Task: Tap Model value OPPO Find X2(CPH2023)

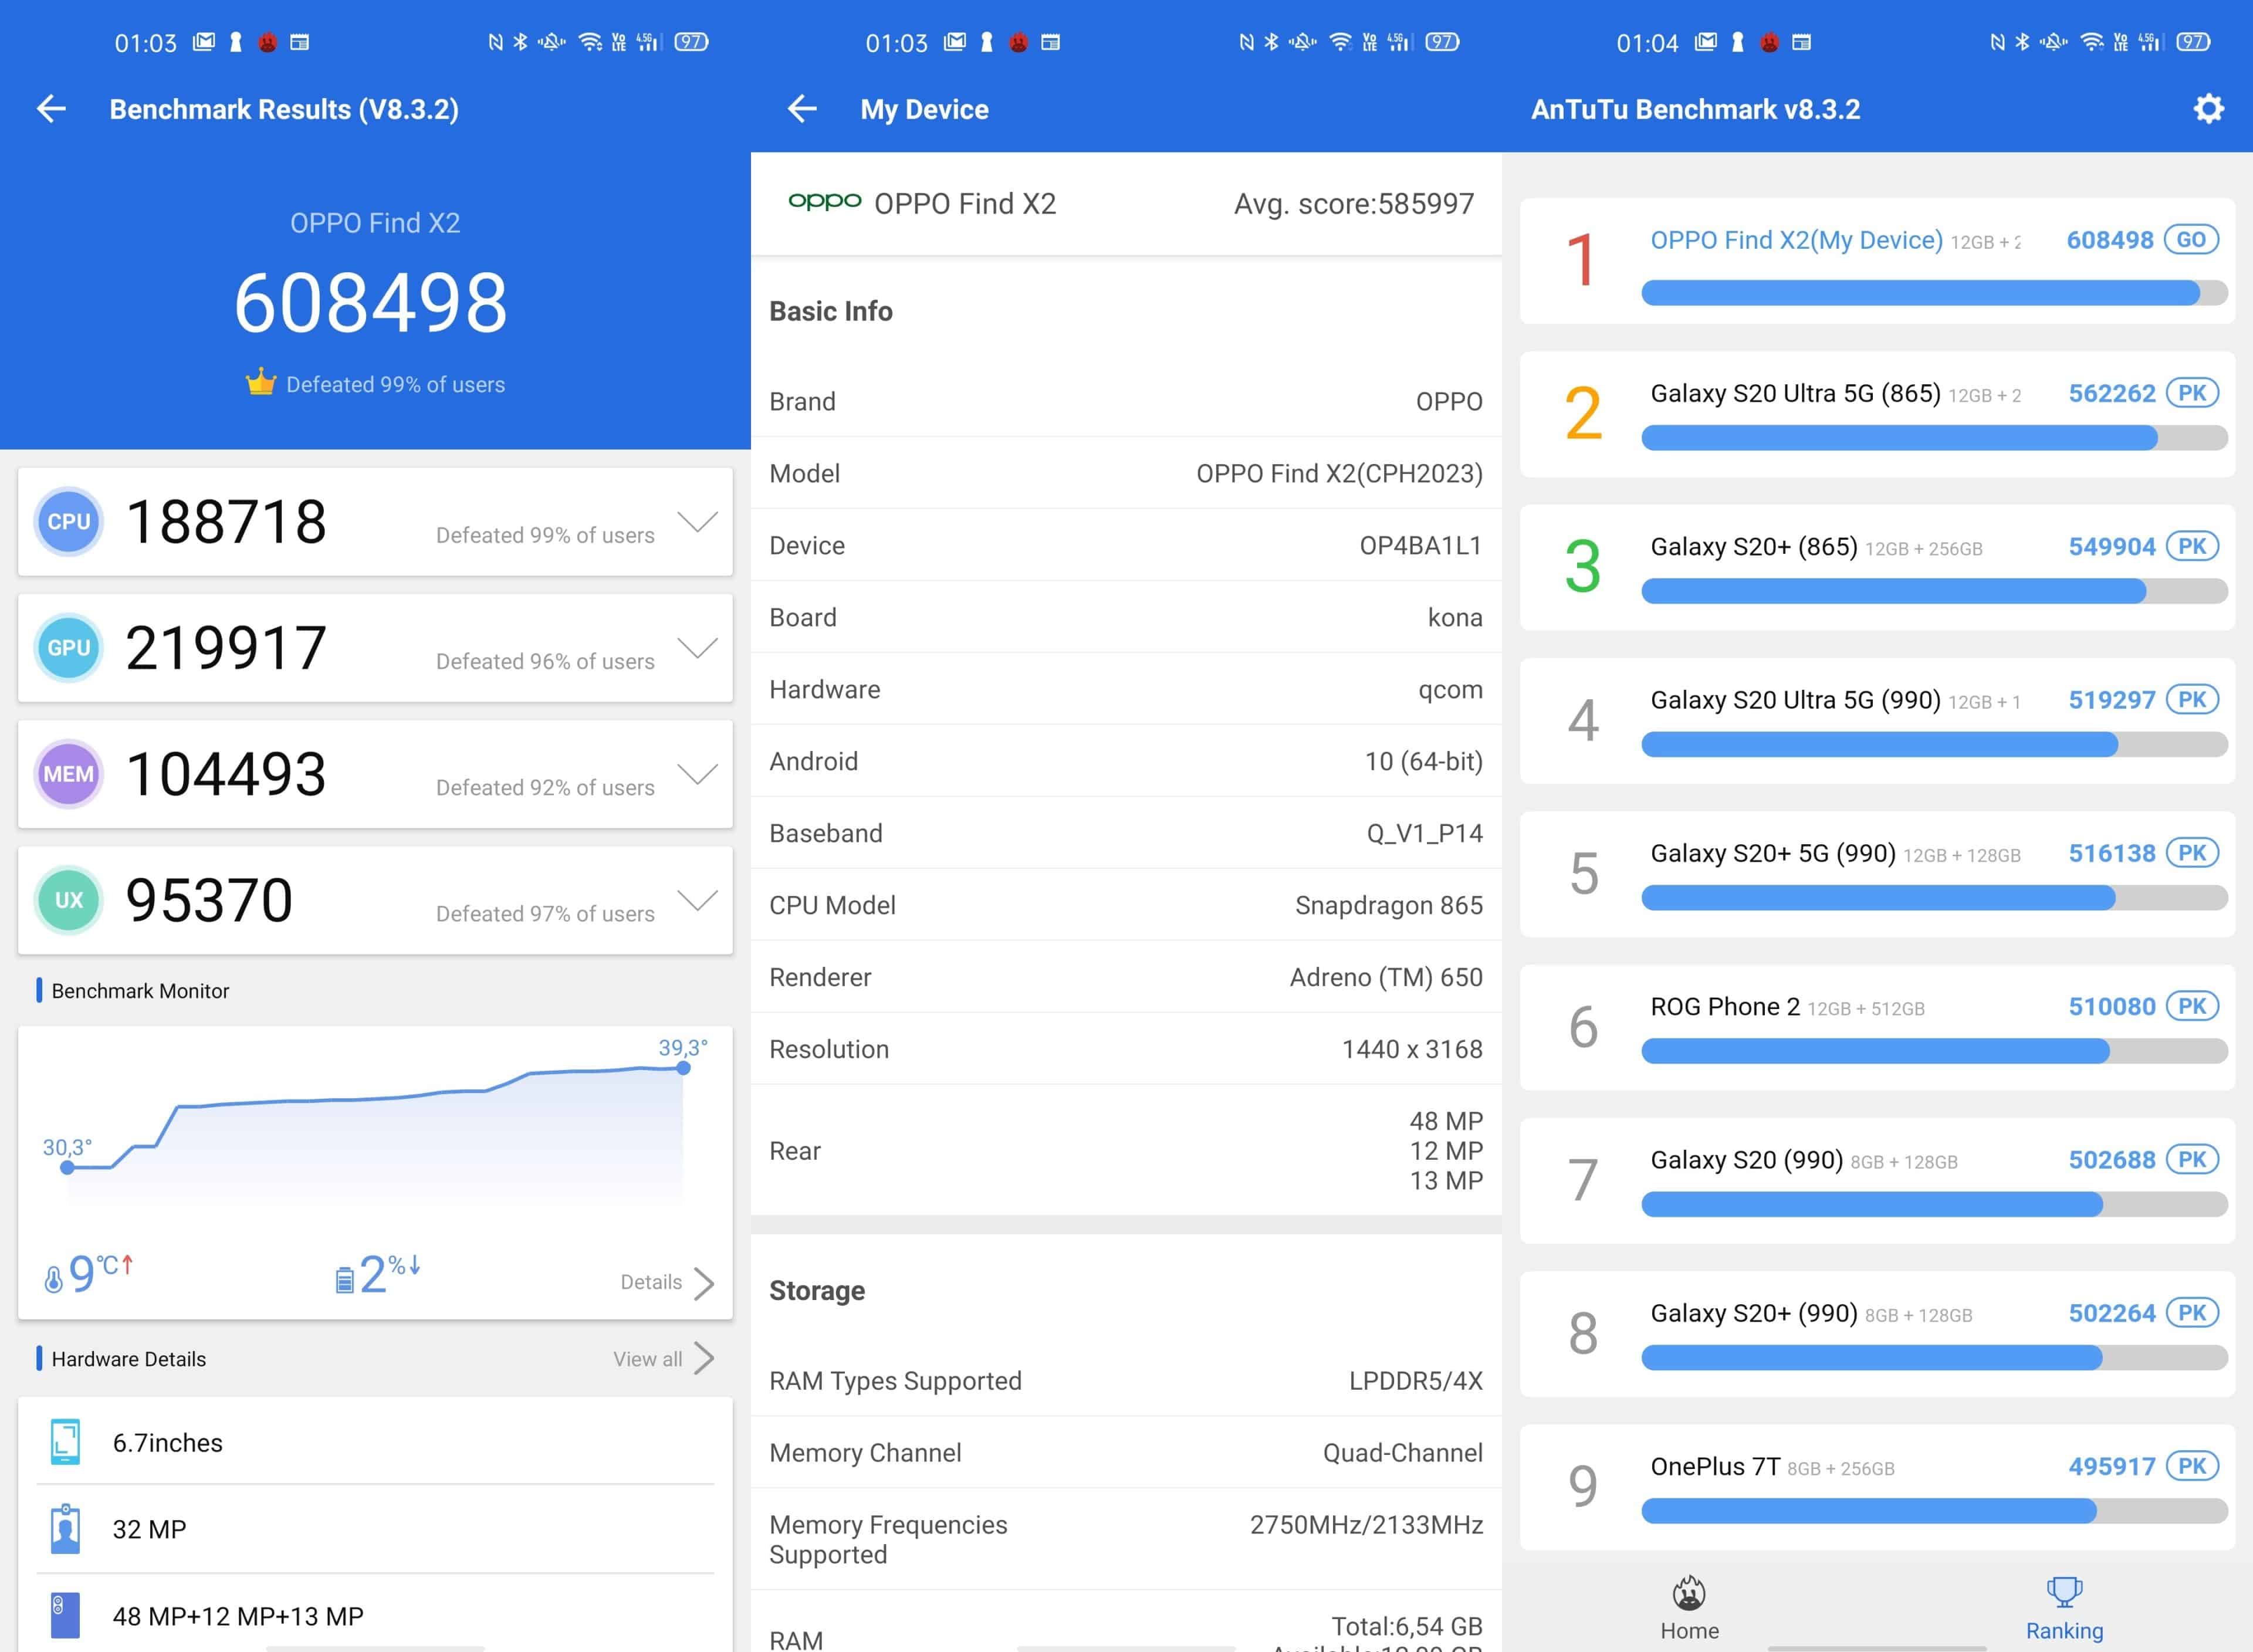Action: click(x=1340, y=473)
